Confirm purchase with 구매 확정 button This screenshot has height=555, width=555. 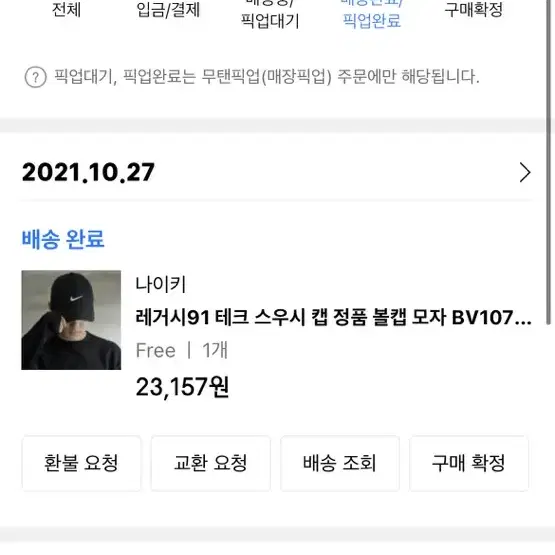[469, 463]
